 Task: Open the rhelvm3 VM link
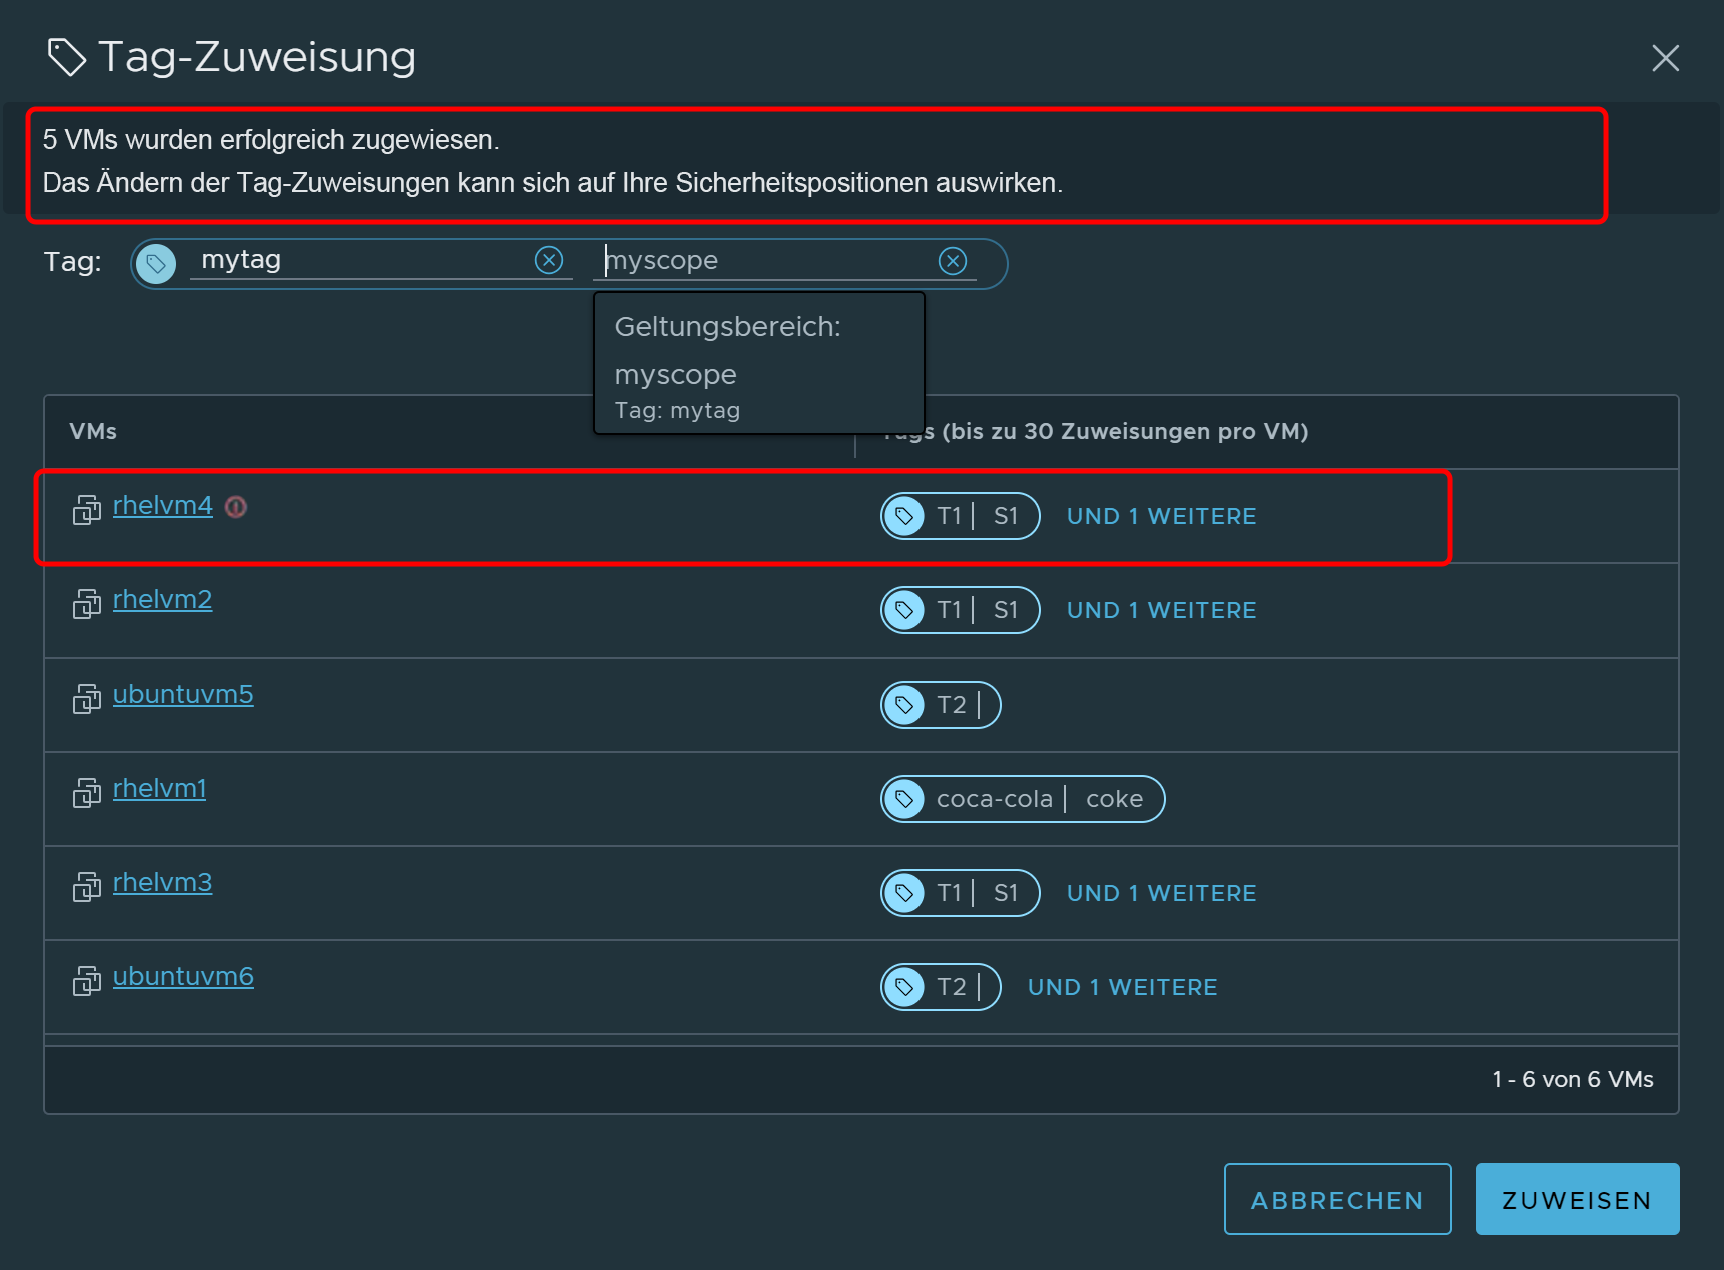pyautogui.click(x=163, y=882)
